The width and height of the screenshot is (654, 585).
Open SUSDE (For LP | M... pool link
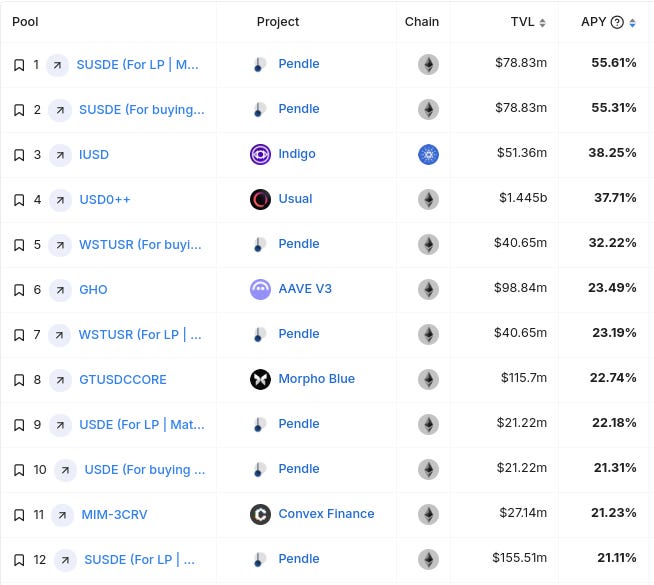click(x=138, y=65)
